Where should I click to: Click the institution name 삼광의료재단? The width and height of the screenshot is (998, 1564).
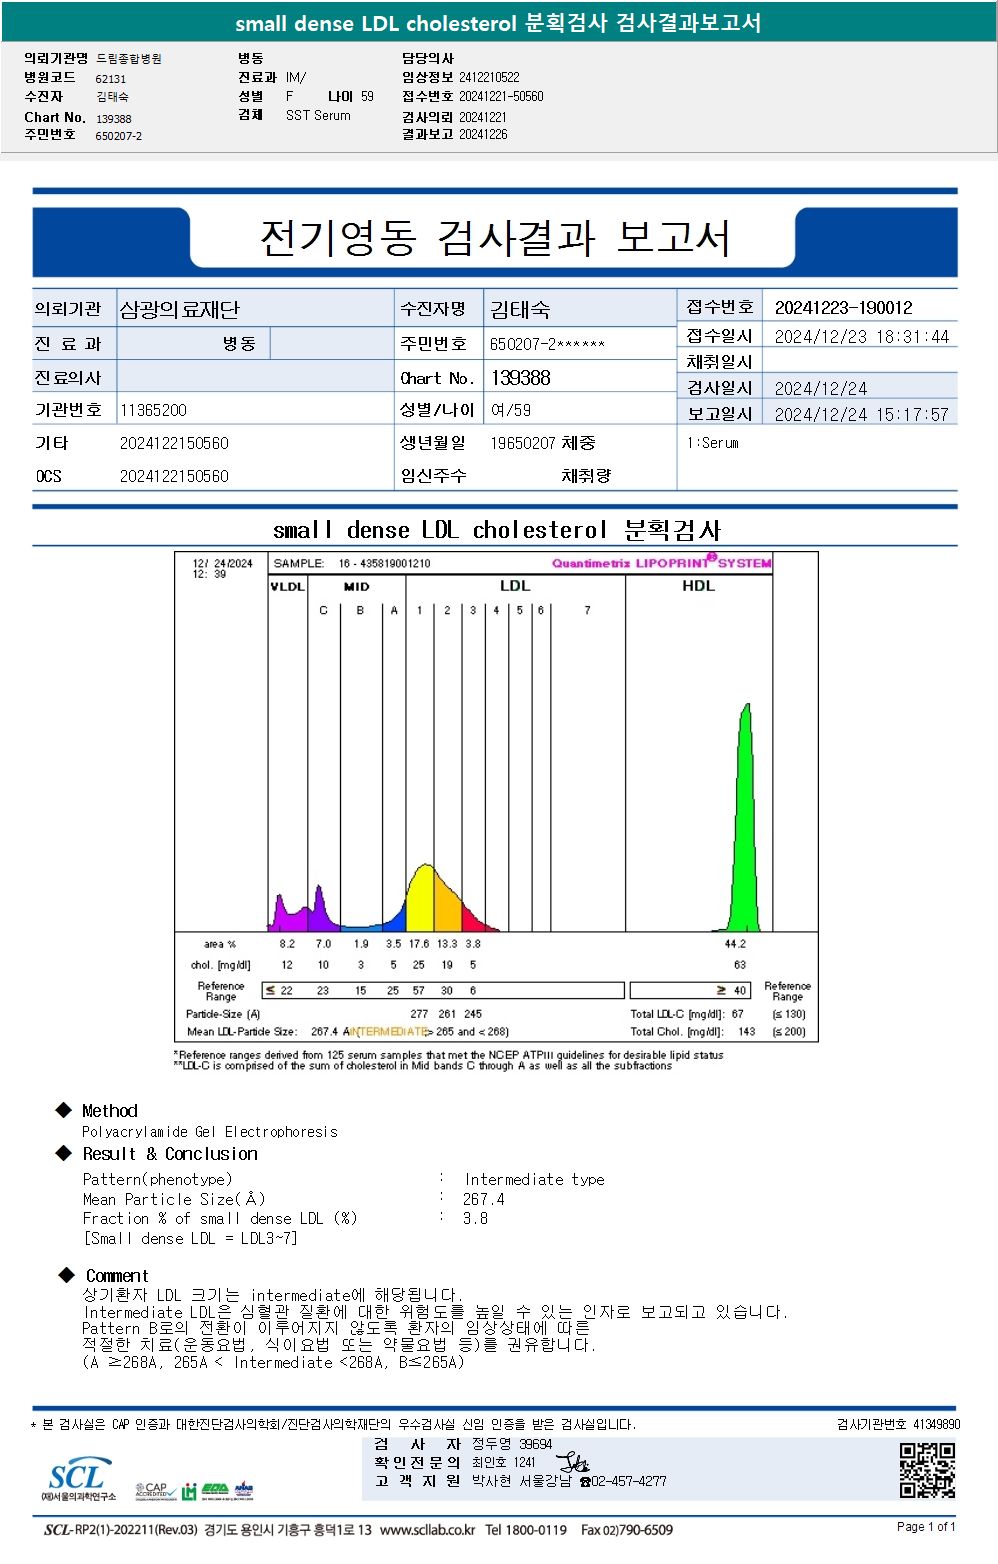pos(180,310)
